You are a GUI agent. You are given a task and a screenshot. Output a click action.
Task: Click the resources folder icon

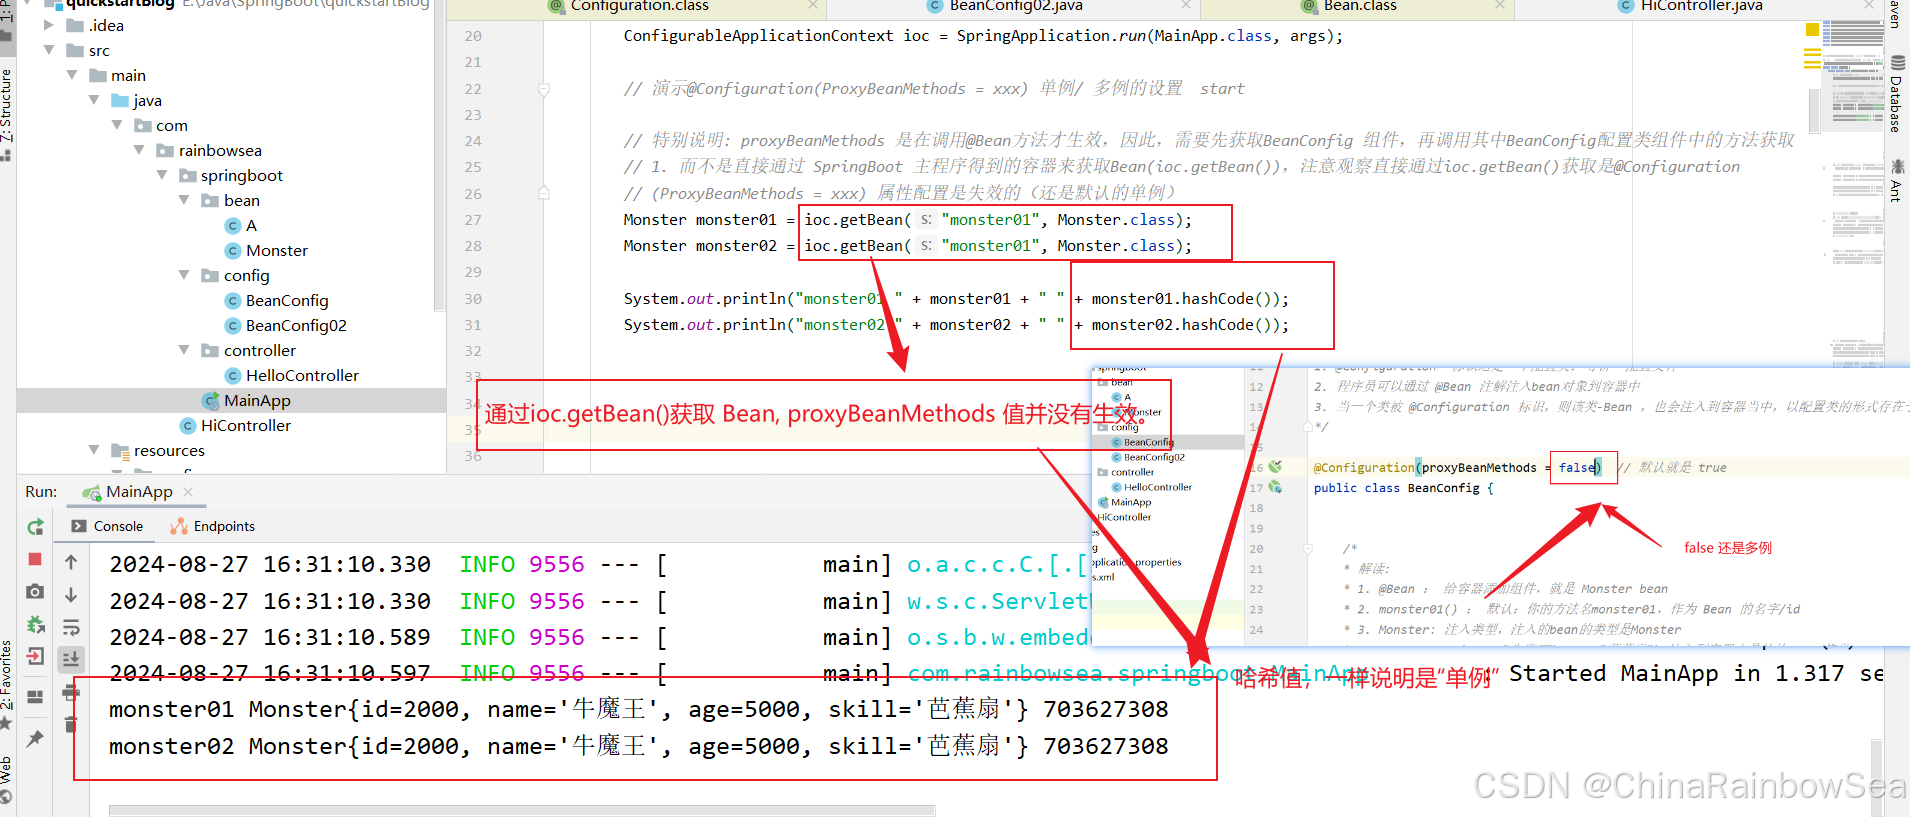click(121, 450)
